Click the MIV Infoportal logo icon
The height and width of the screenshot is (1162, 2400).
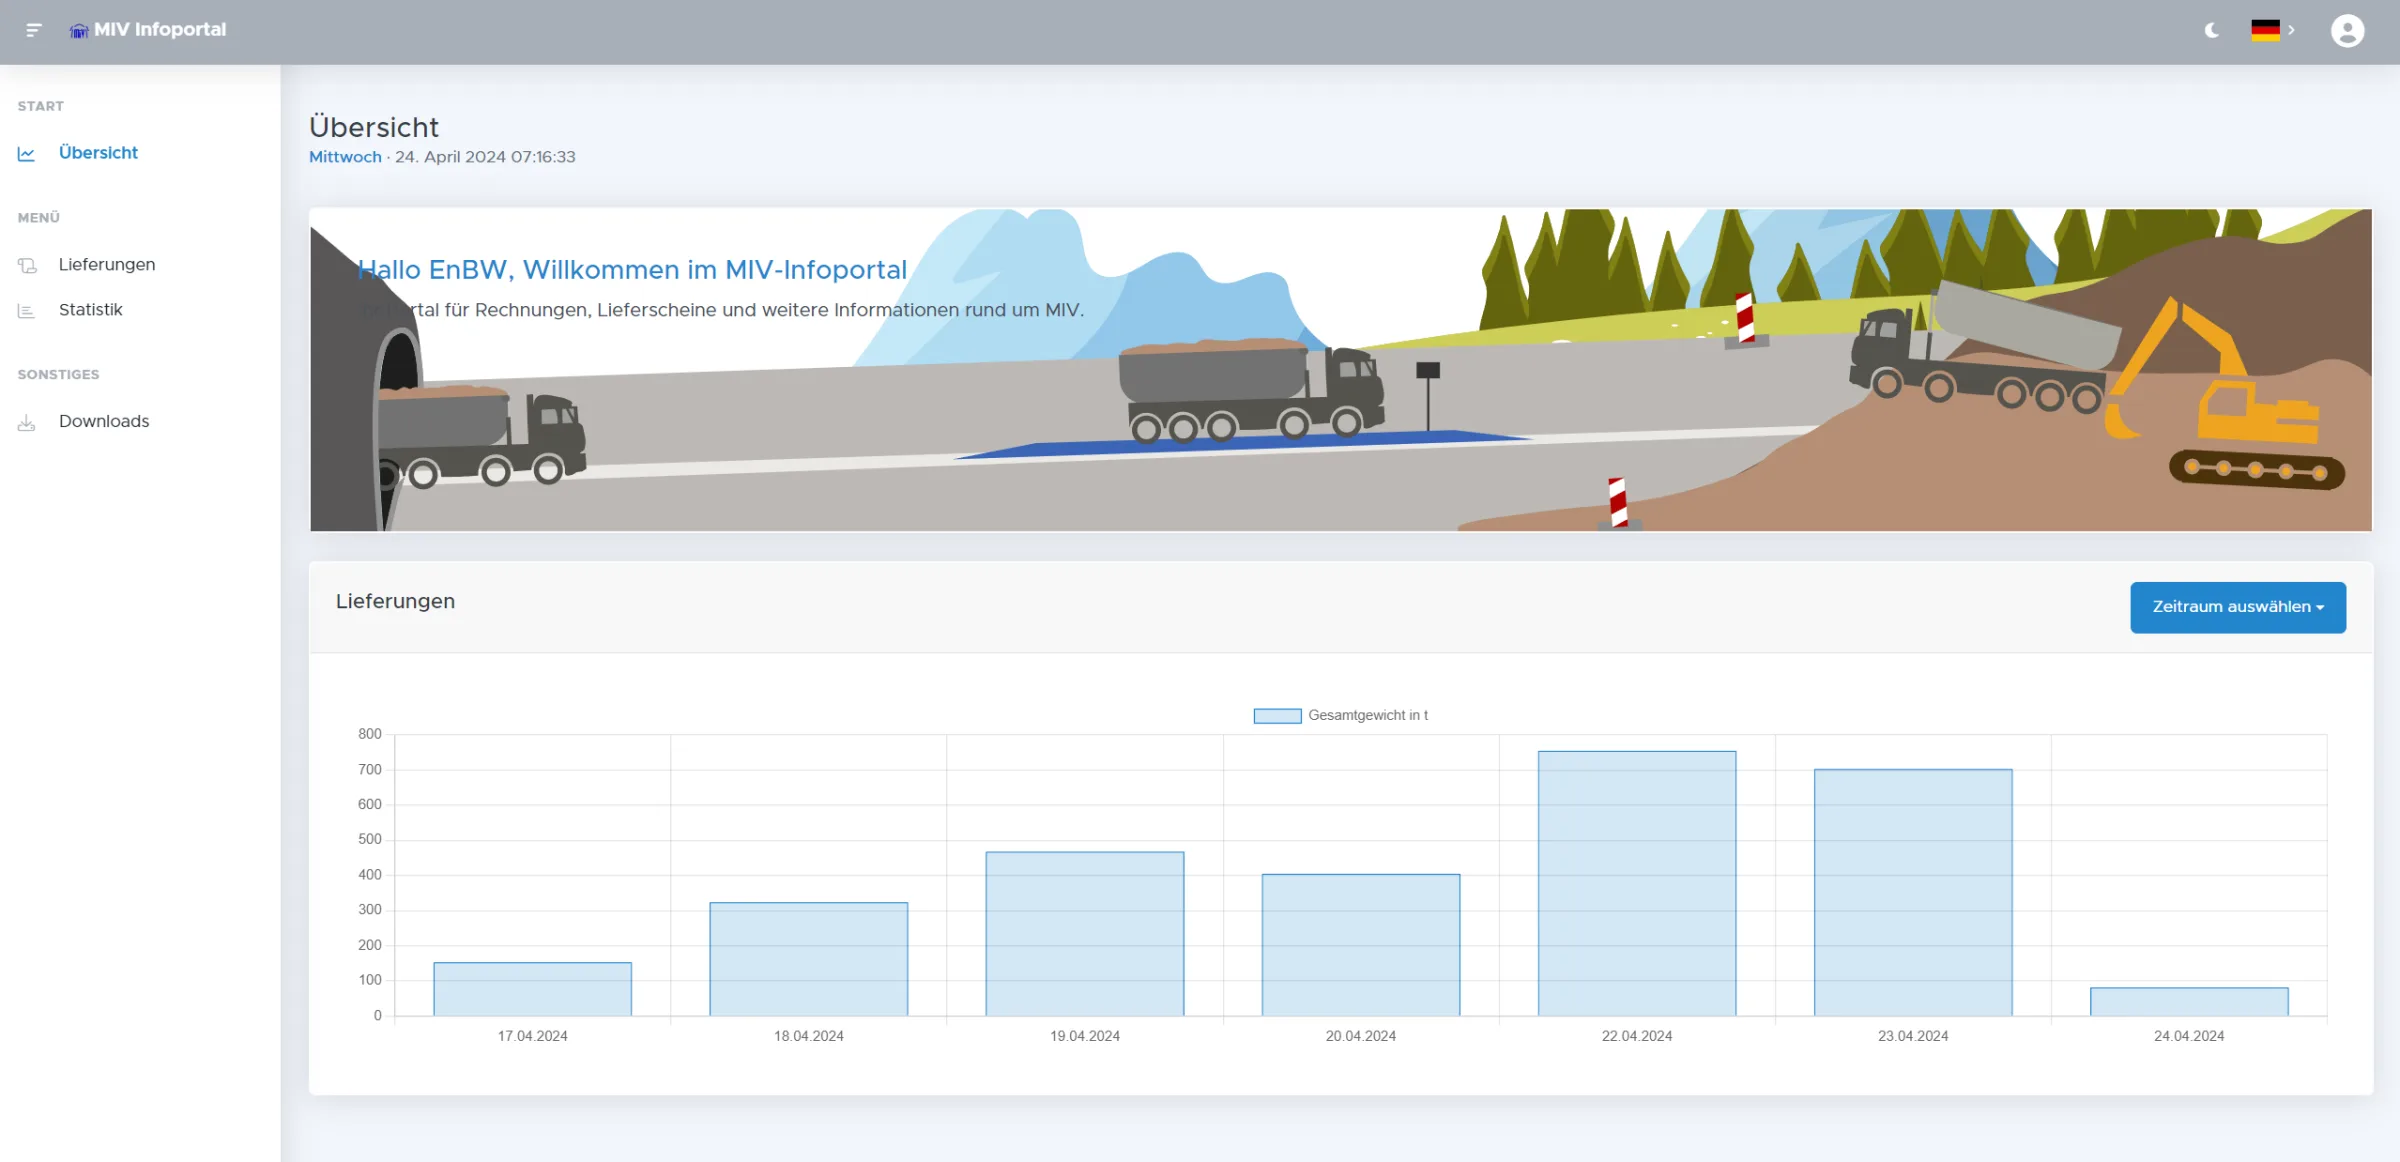pos(79,31)
